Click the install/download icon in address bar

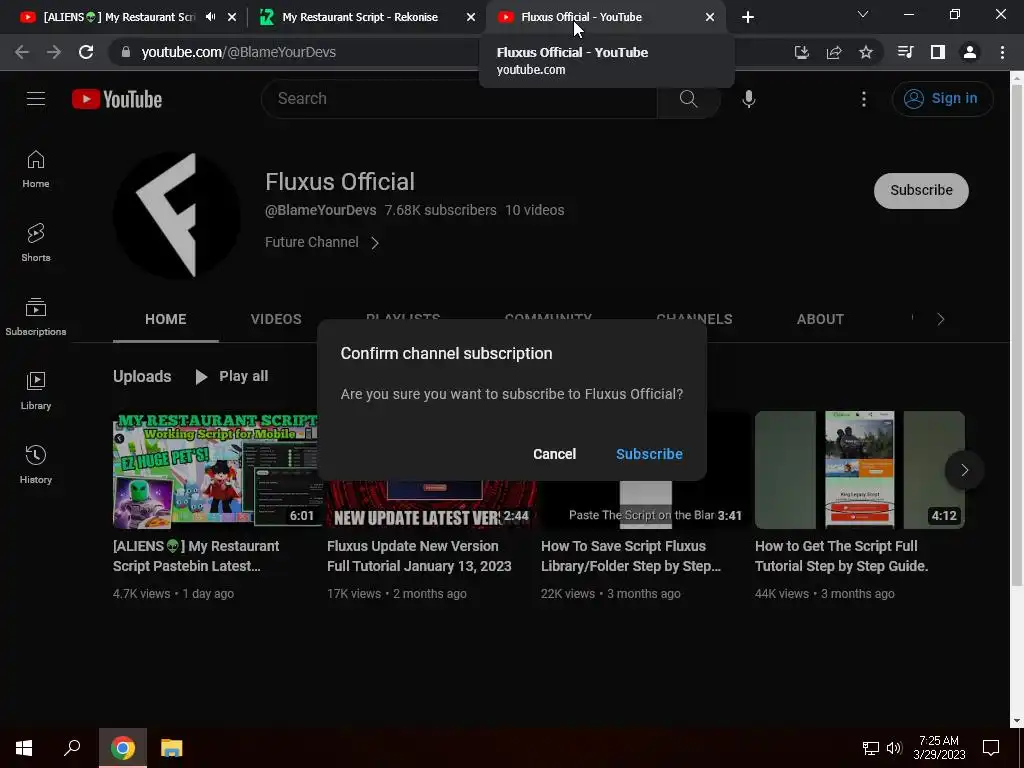[801, 52]
